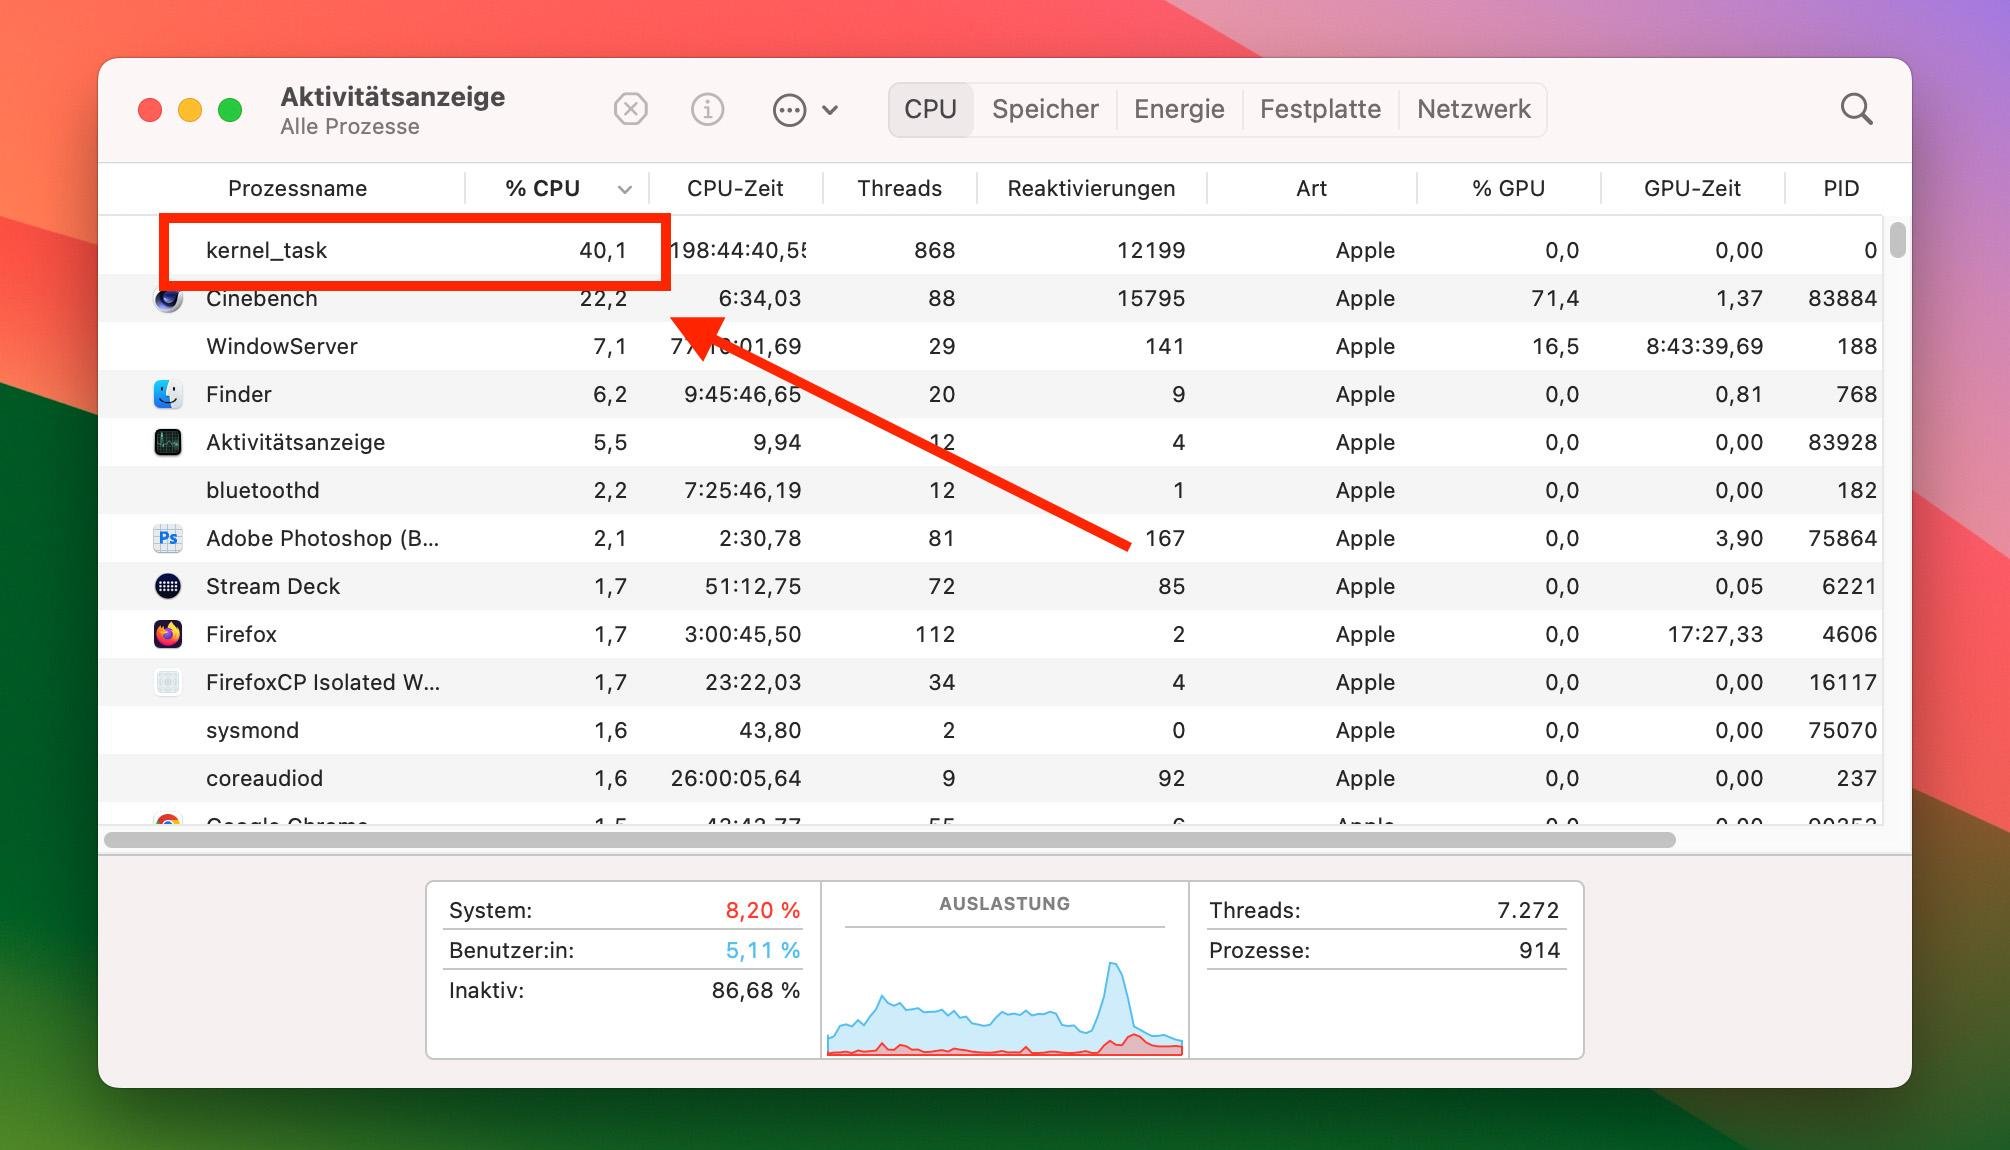Click the stop process icon in toolbar
This screenshot has height=1150, width=2010.
(630, 109)
